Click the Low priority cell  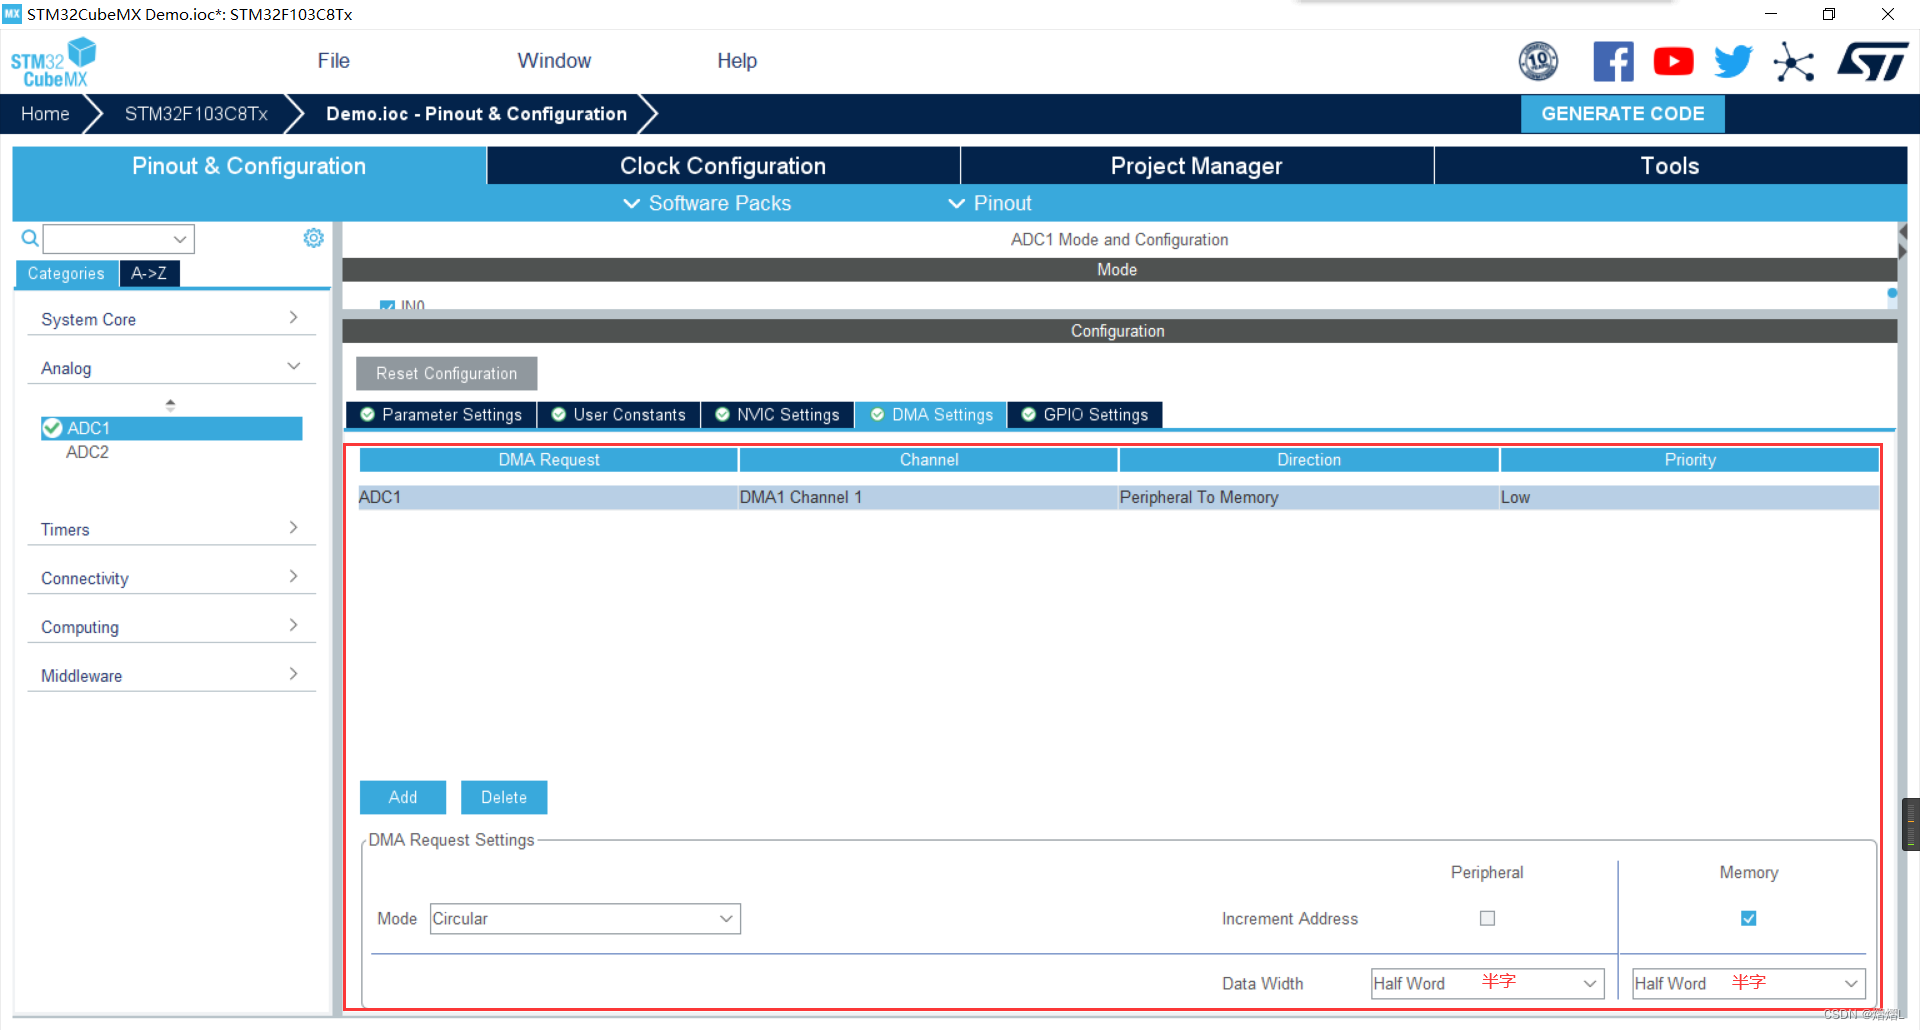pos(1689,497)
